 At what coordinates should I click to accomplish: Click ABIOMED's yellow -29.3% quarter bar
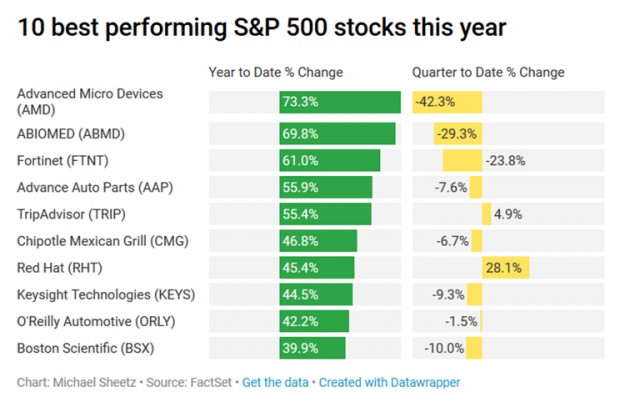pos(458,133)
